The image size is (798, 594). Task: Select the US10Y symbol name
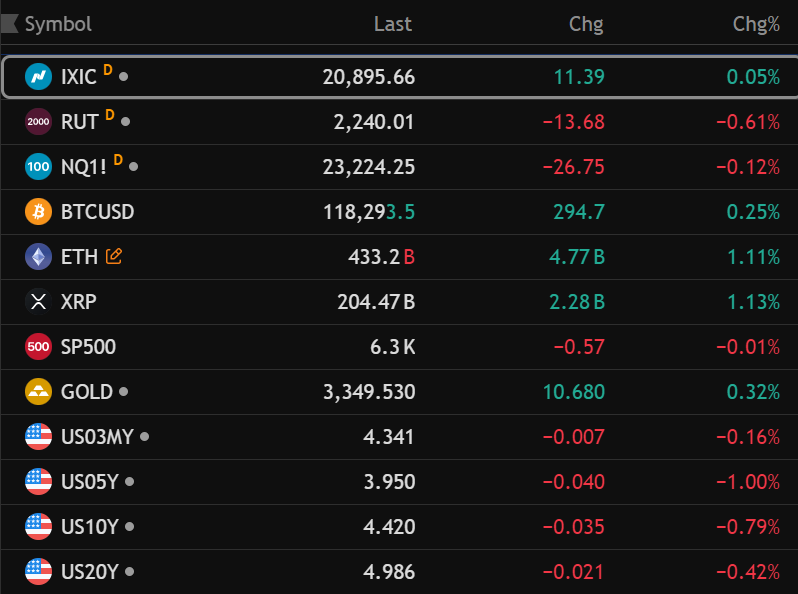90,527
